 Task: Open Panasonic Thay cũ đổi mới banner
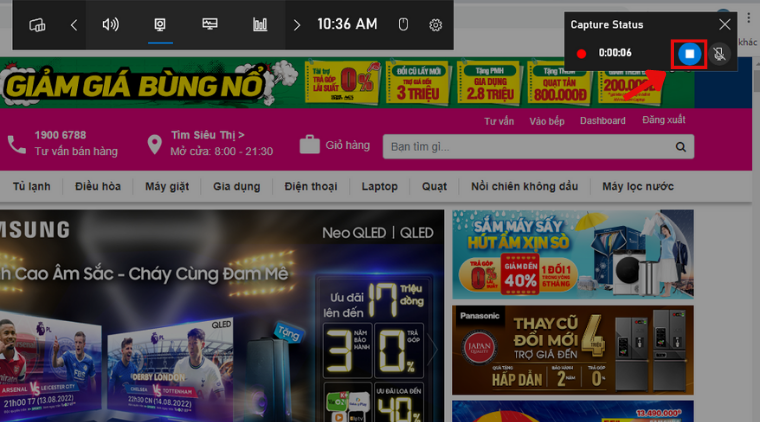point(573,350)
